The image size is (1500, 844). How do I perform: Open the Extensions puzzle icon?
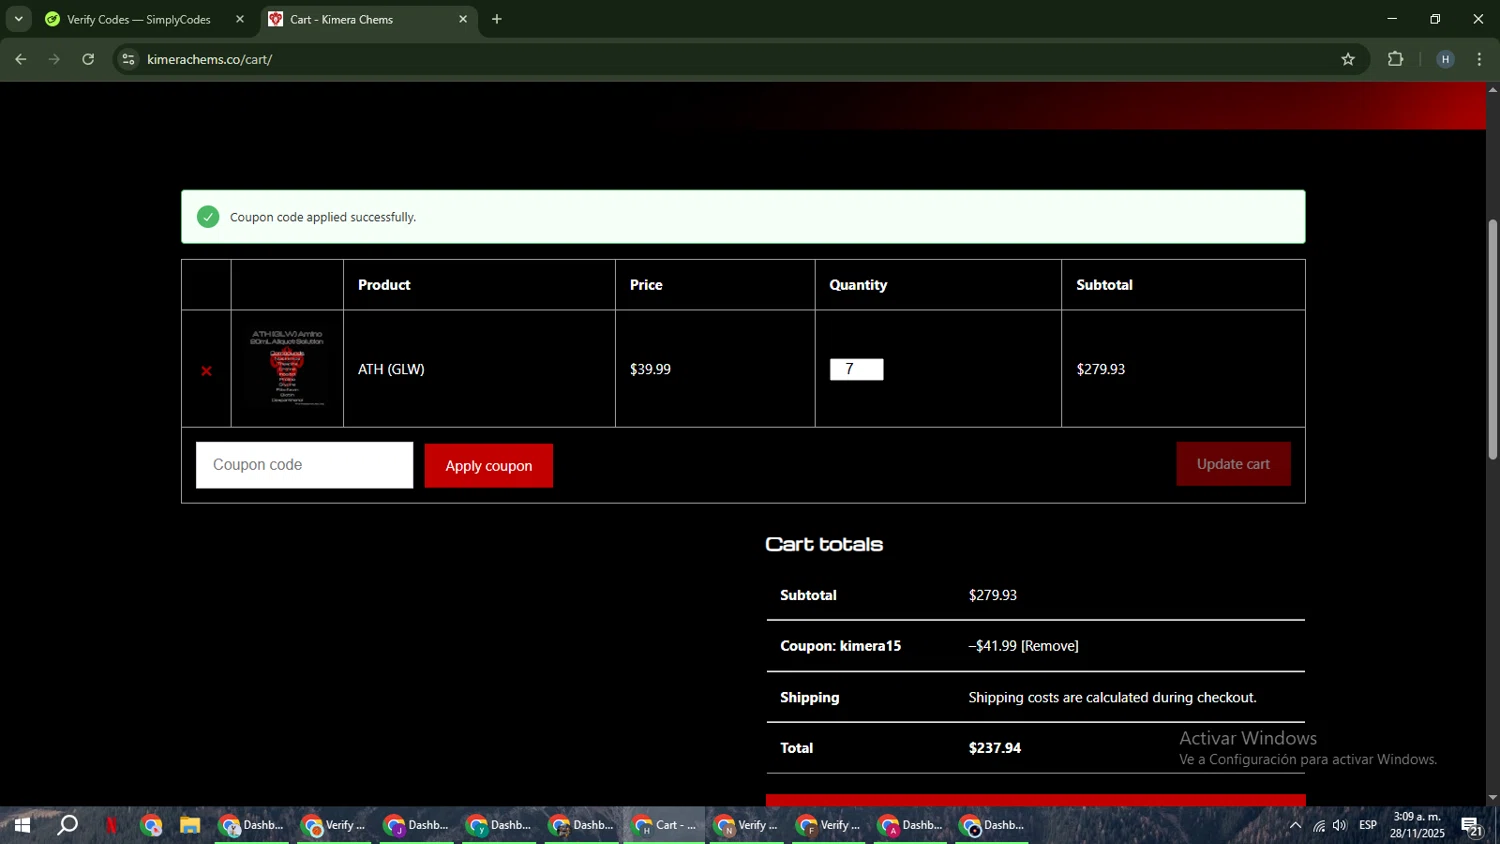pyautogui.click(x=1396, y=60)
